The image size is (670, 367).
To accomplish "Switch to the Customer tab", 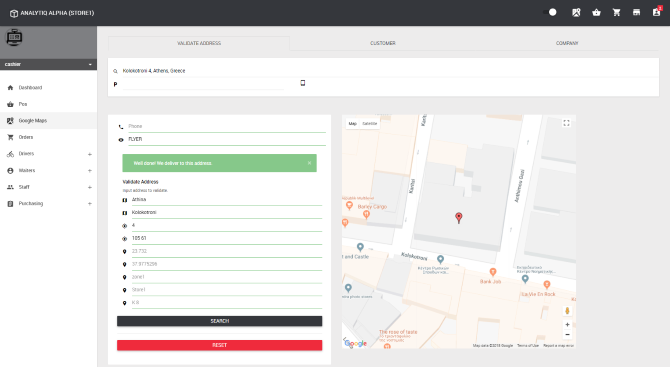I will click(382, 43).
